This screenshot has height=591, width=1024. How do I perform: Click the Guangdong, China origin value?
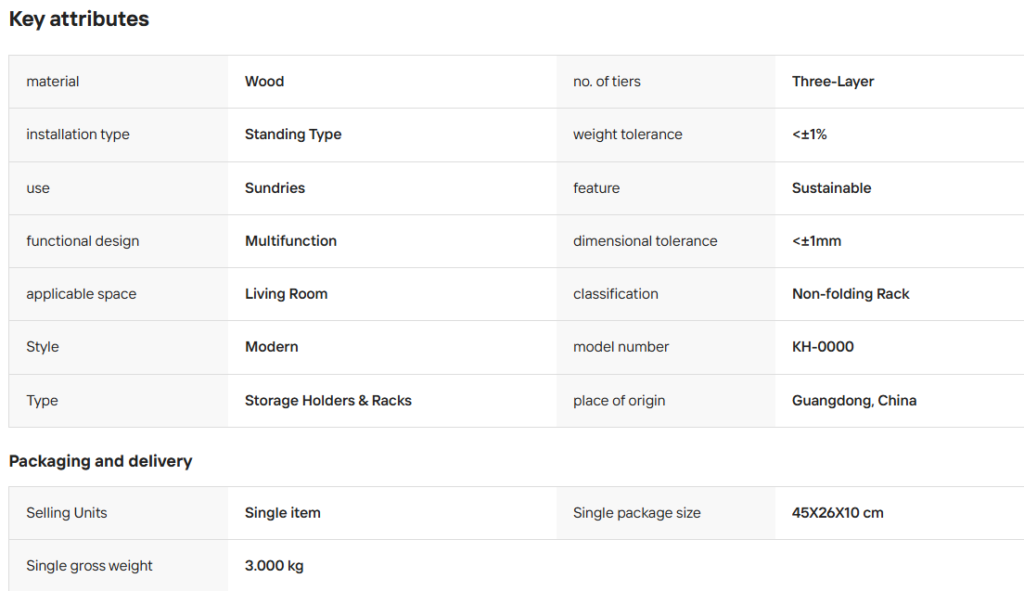point(854,400)
